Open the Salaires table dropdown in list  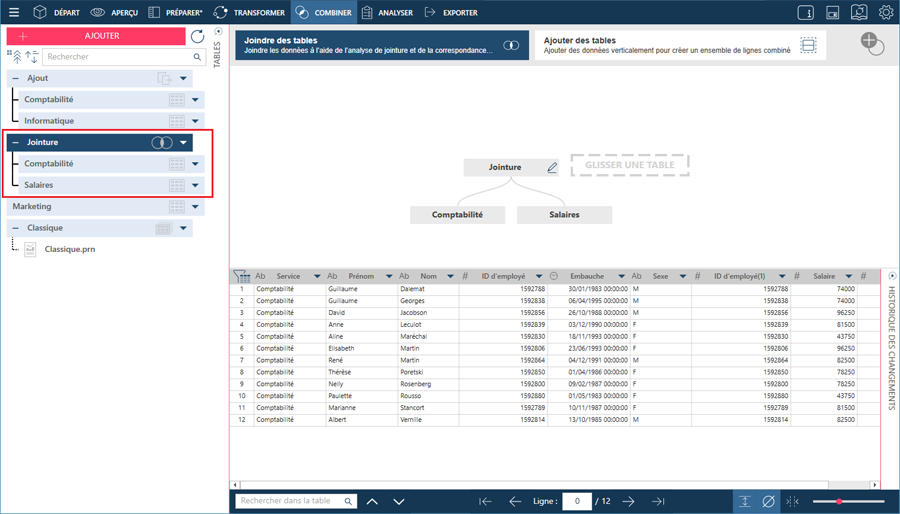(x=195, y=186)
